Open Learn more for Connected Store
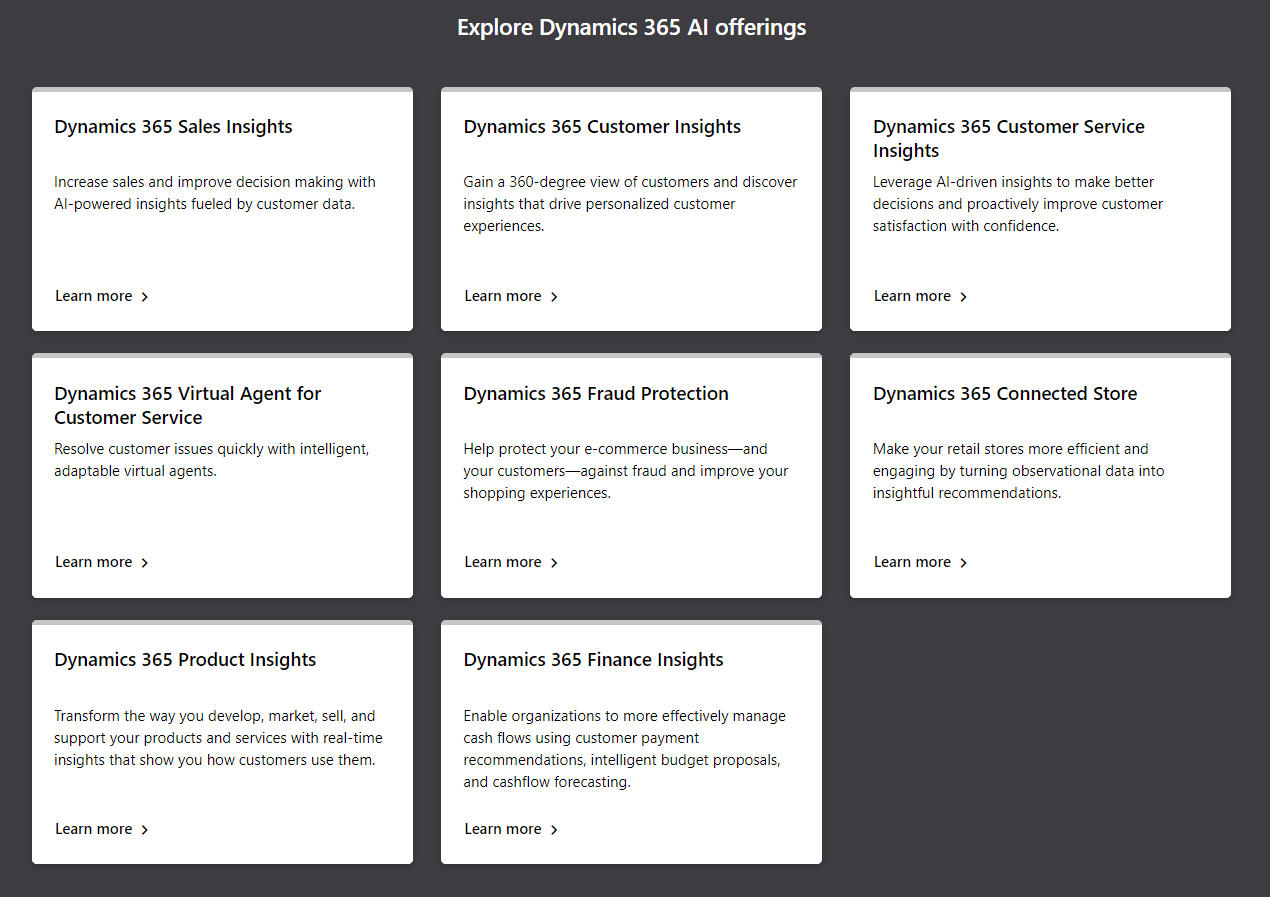 click(912, 562)
